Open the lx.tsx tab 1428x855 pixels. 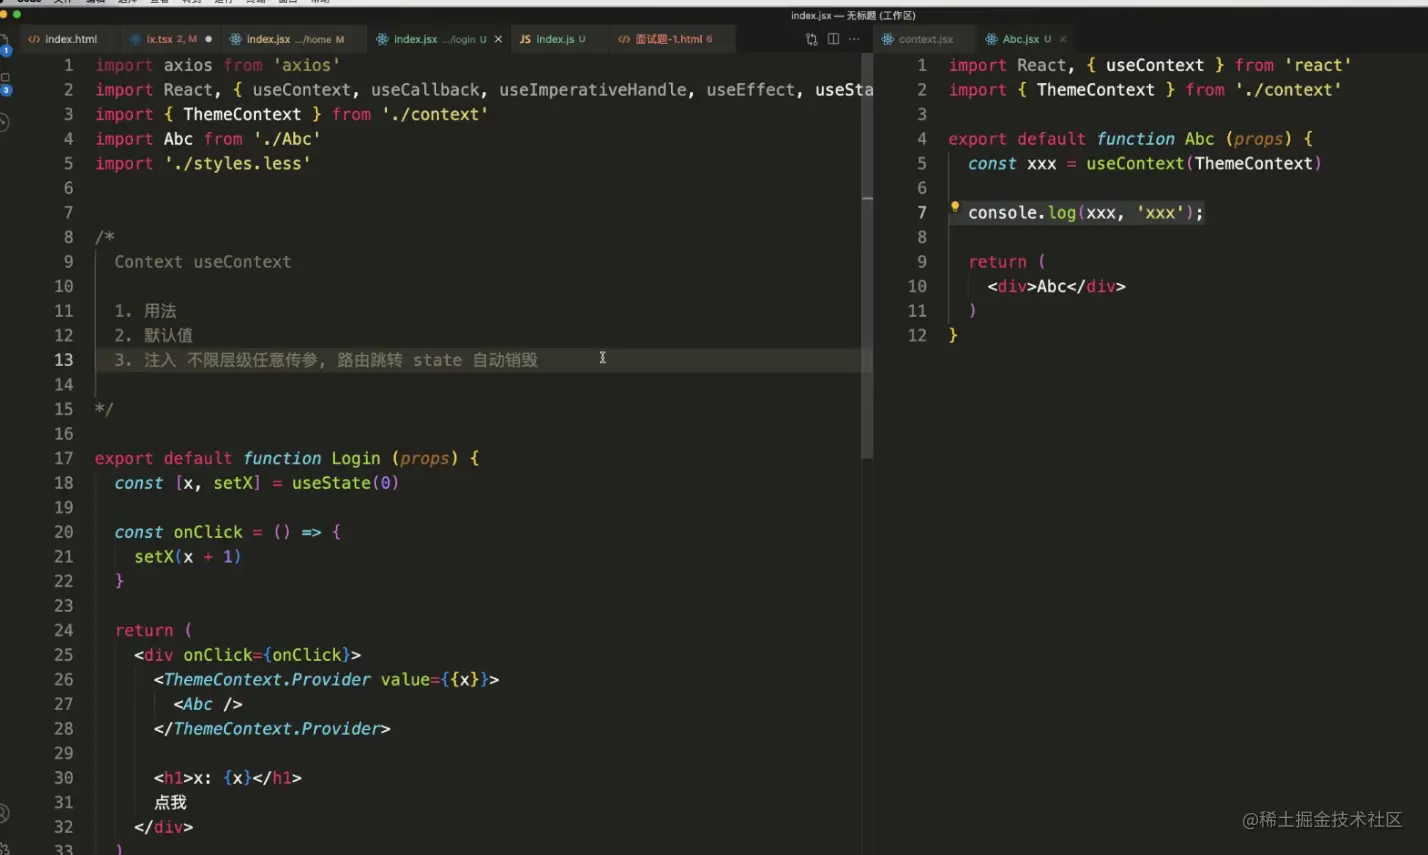coord(170,39)
